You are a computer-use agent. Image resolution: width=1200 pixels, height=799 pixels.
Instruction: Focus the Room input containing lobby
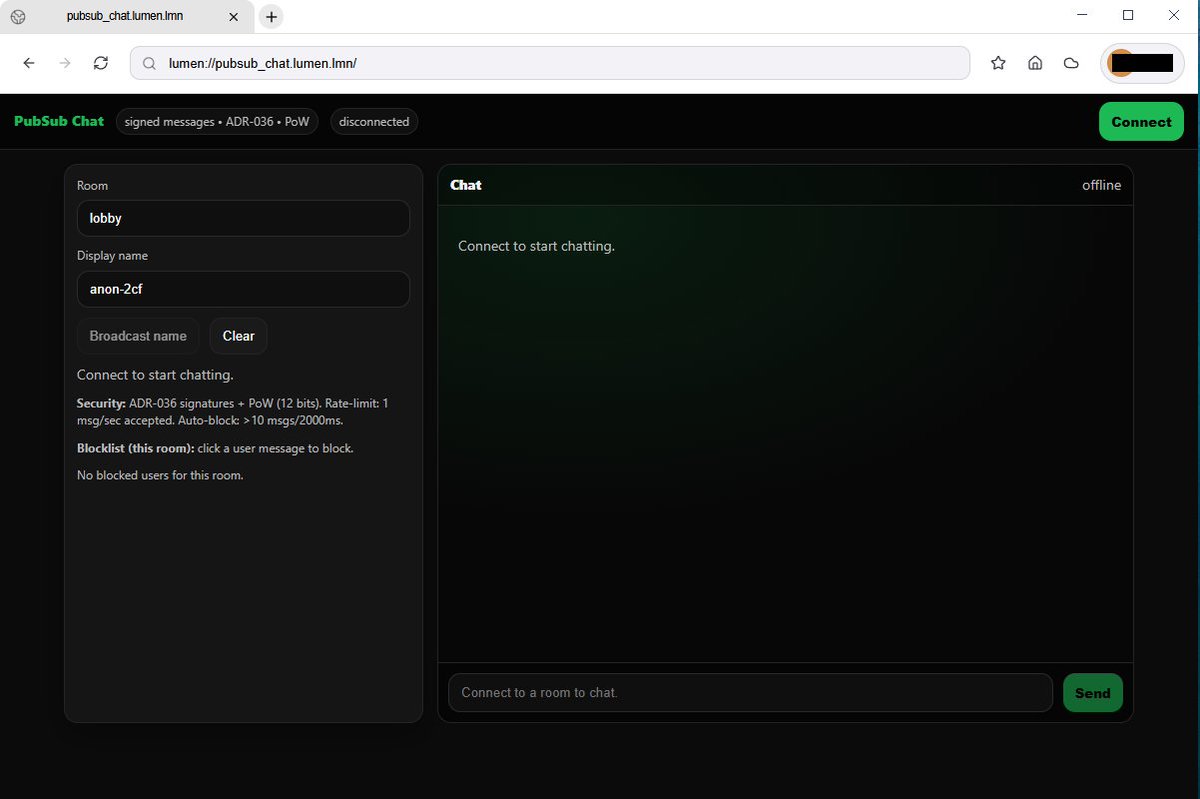click(x=243, y=218)
